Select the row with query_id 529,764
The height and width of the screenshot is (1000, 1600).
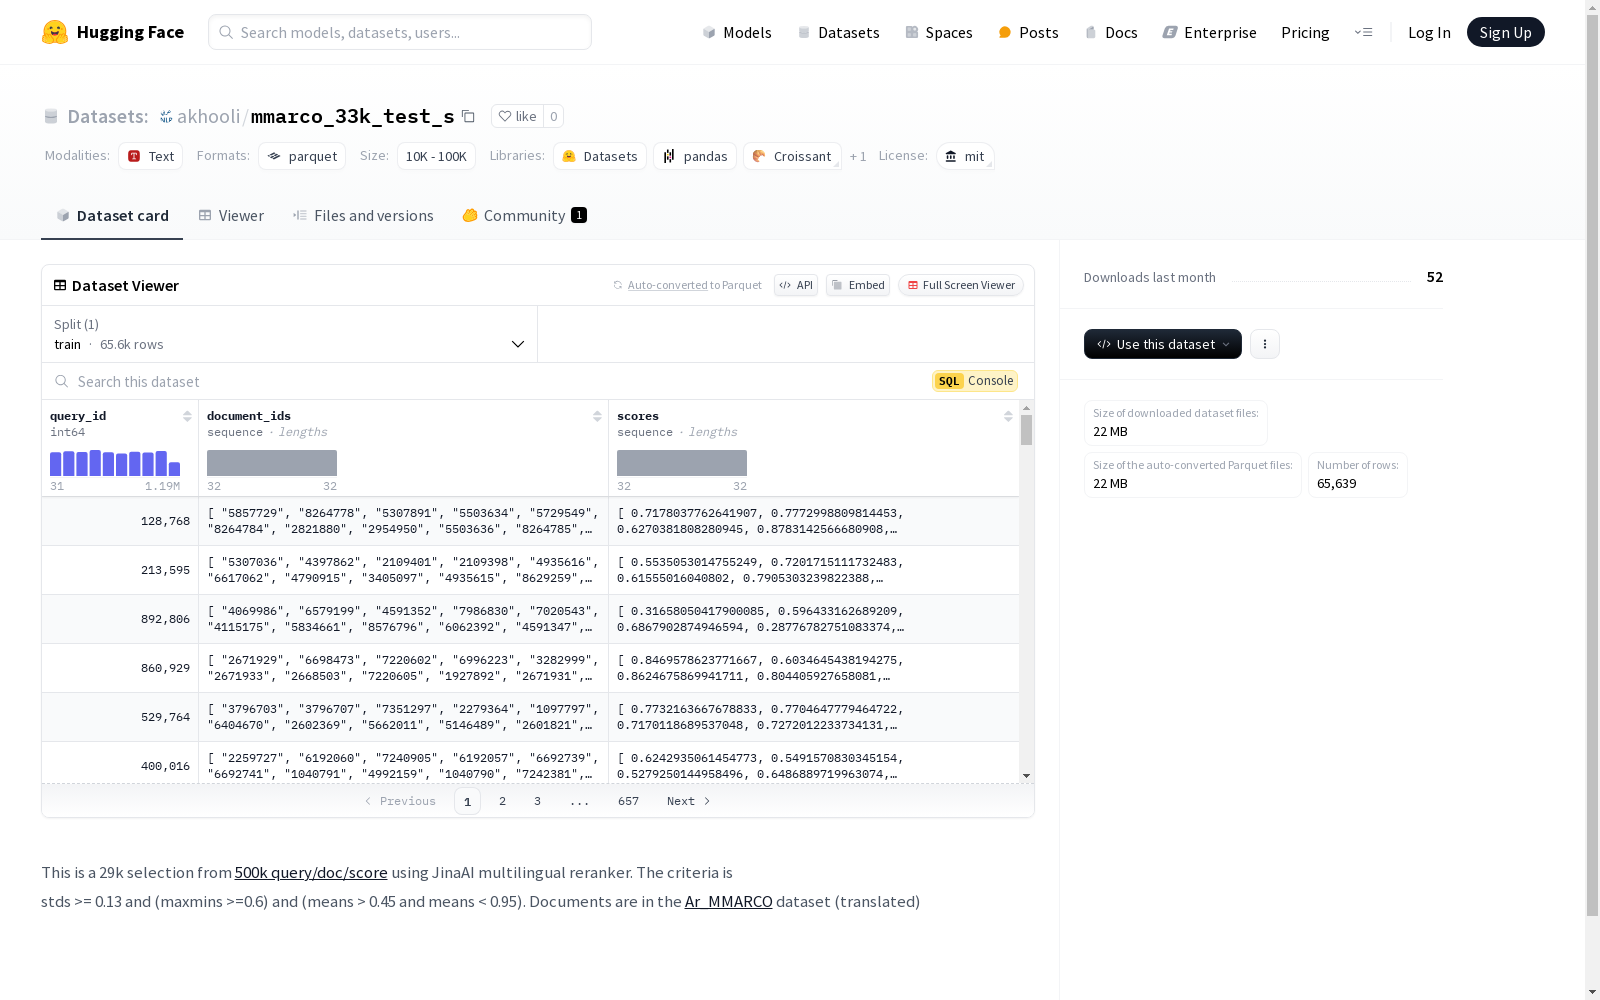(530, 717)
